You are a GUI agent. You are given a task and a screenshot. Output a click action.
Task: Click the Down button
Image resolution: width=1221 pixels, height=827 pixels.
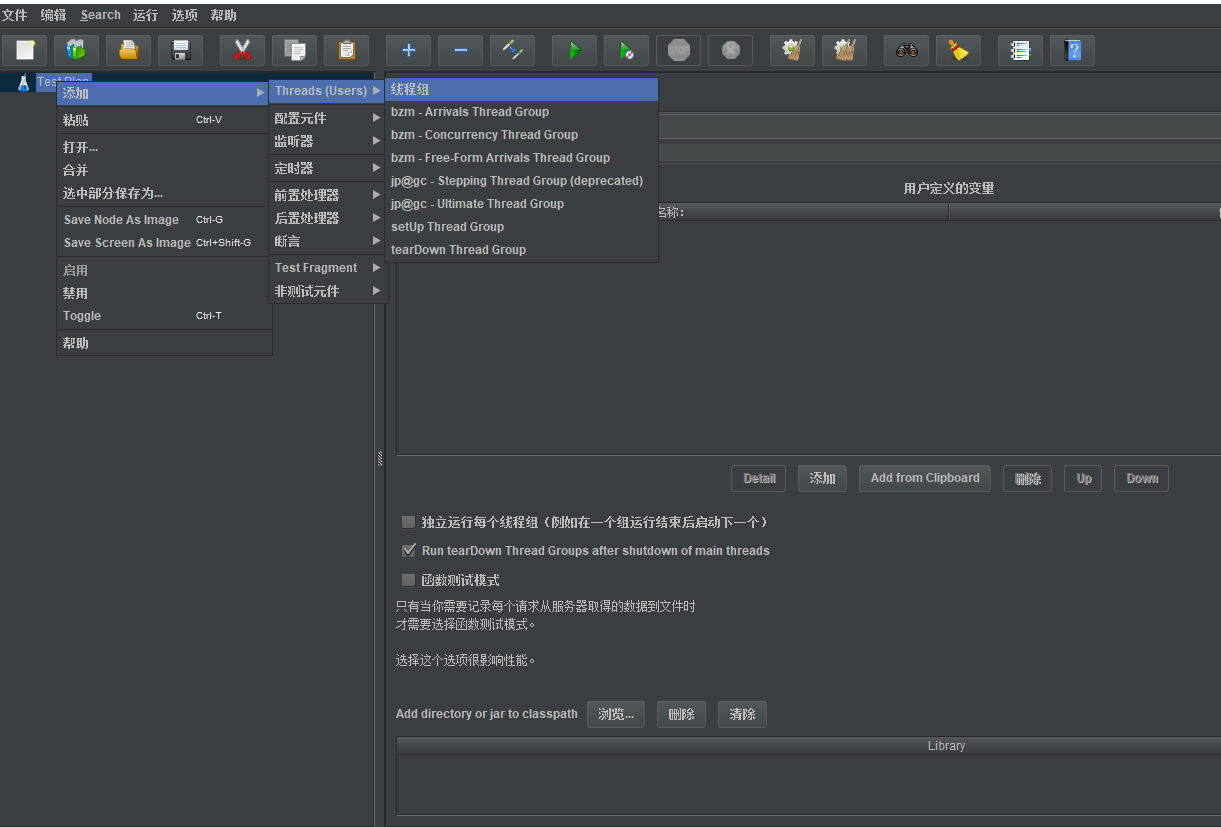(1142, 478)
